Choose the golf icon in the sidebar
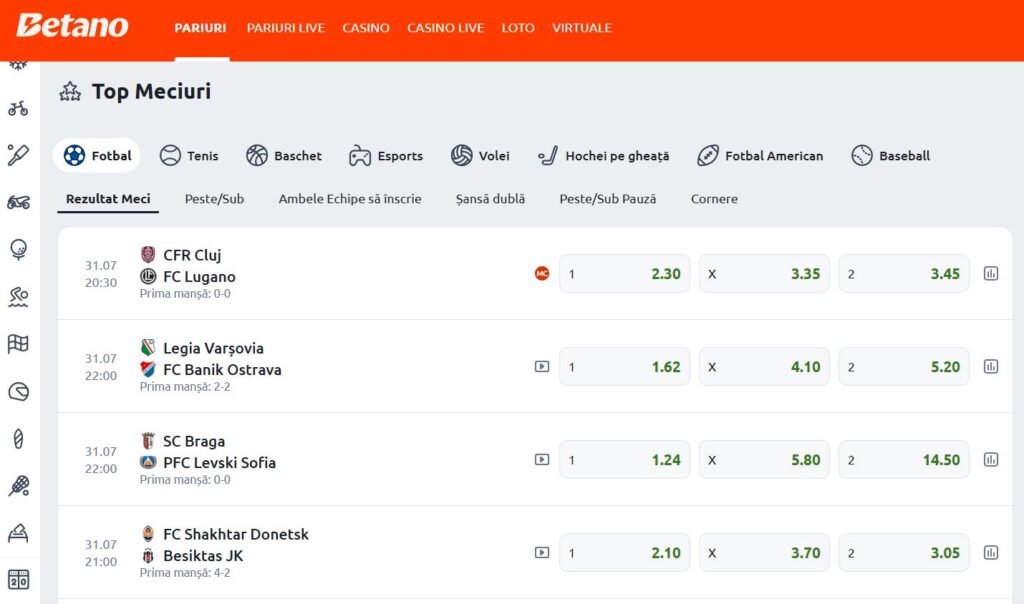This screenshot has height=604, width=1024. (18, 249)
